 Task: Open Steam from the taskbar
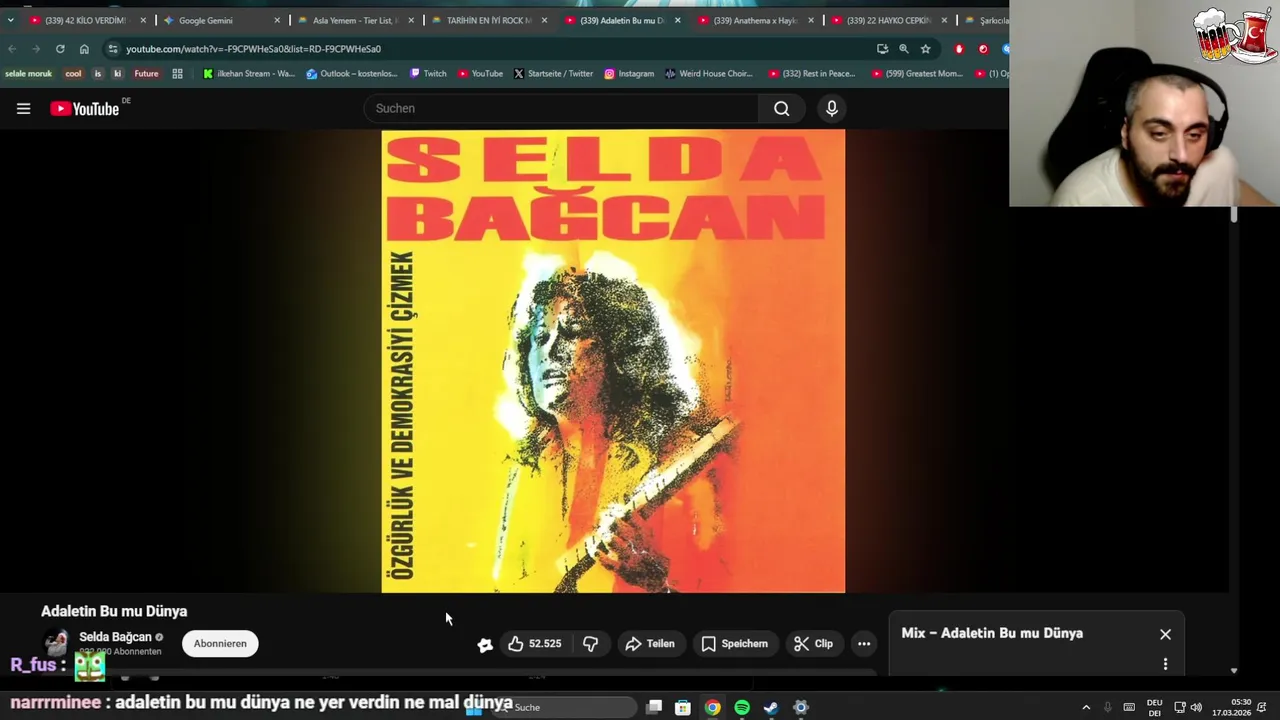pyautogui.click(x=771, y=708)
